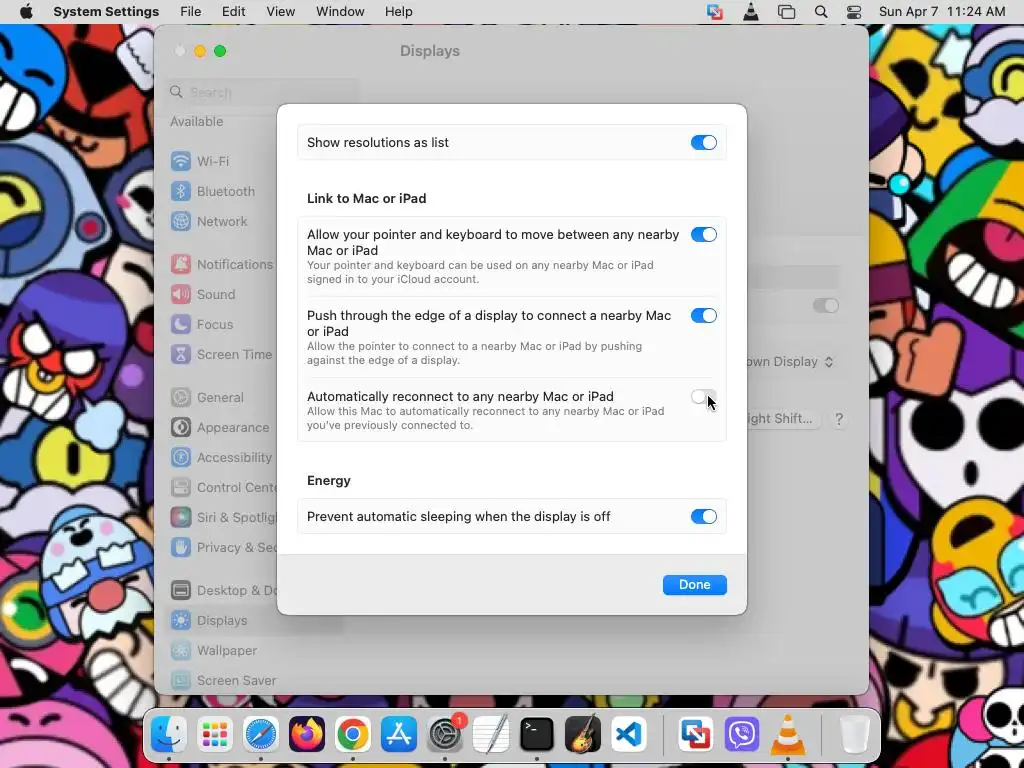Image resolution: width=1024 pixels, height=768 pixels.
Task: Open Screen Saver icon in sidebar
Action: point(181,681)
